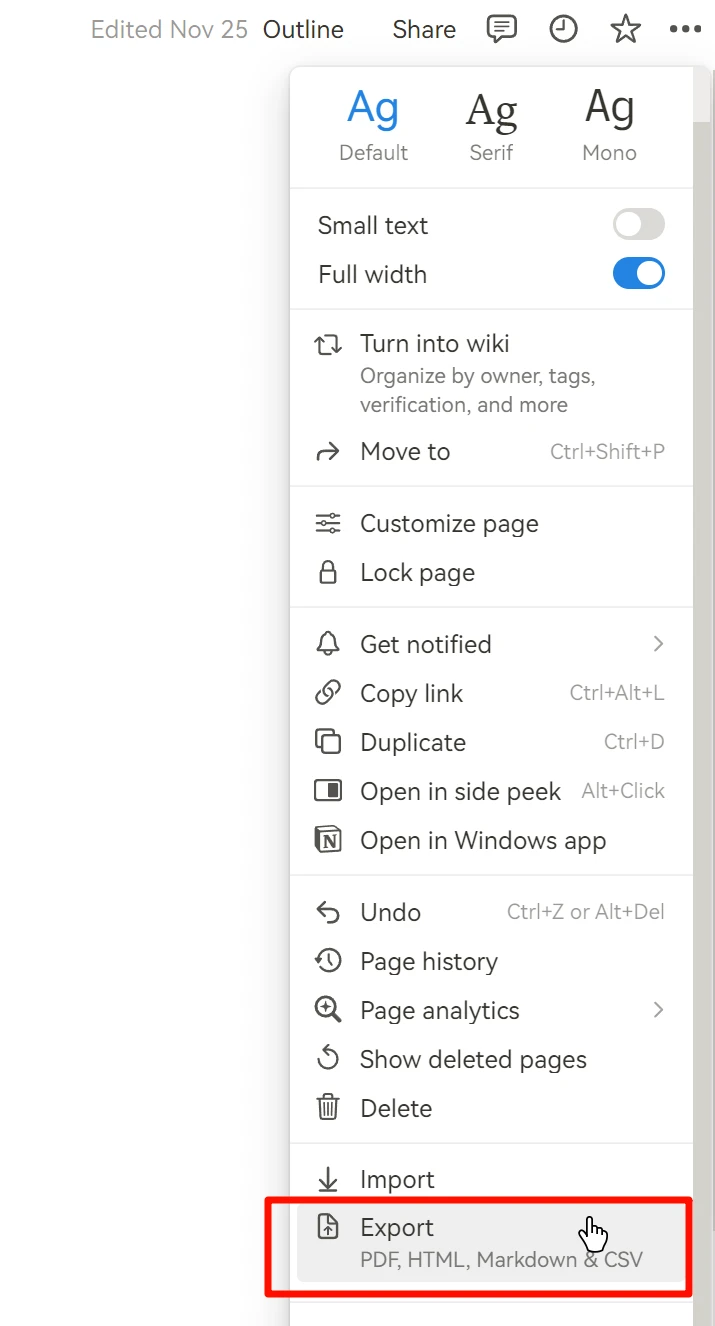Expand the Get notified submenu arrow
Image resolution: width=715 pixels, height=1326 pixels.
pos(658,644)
